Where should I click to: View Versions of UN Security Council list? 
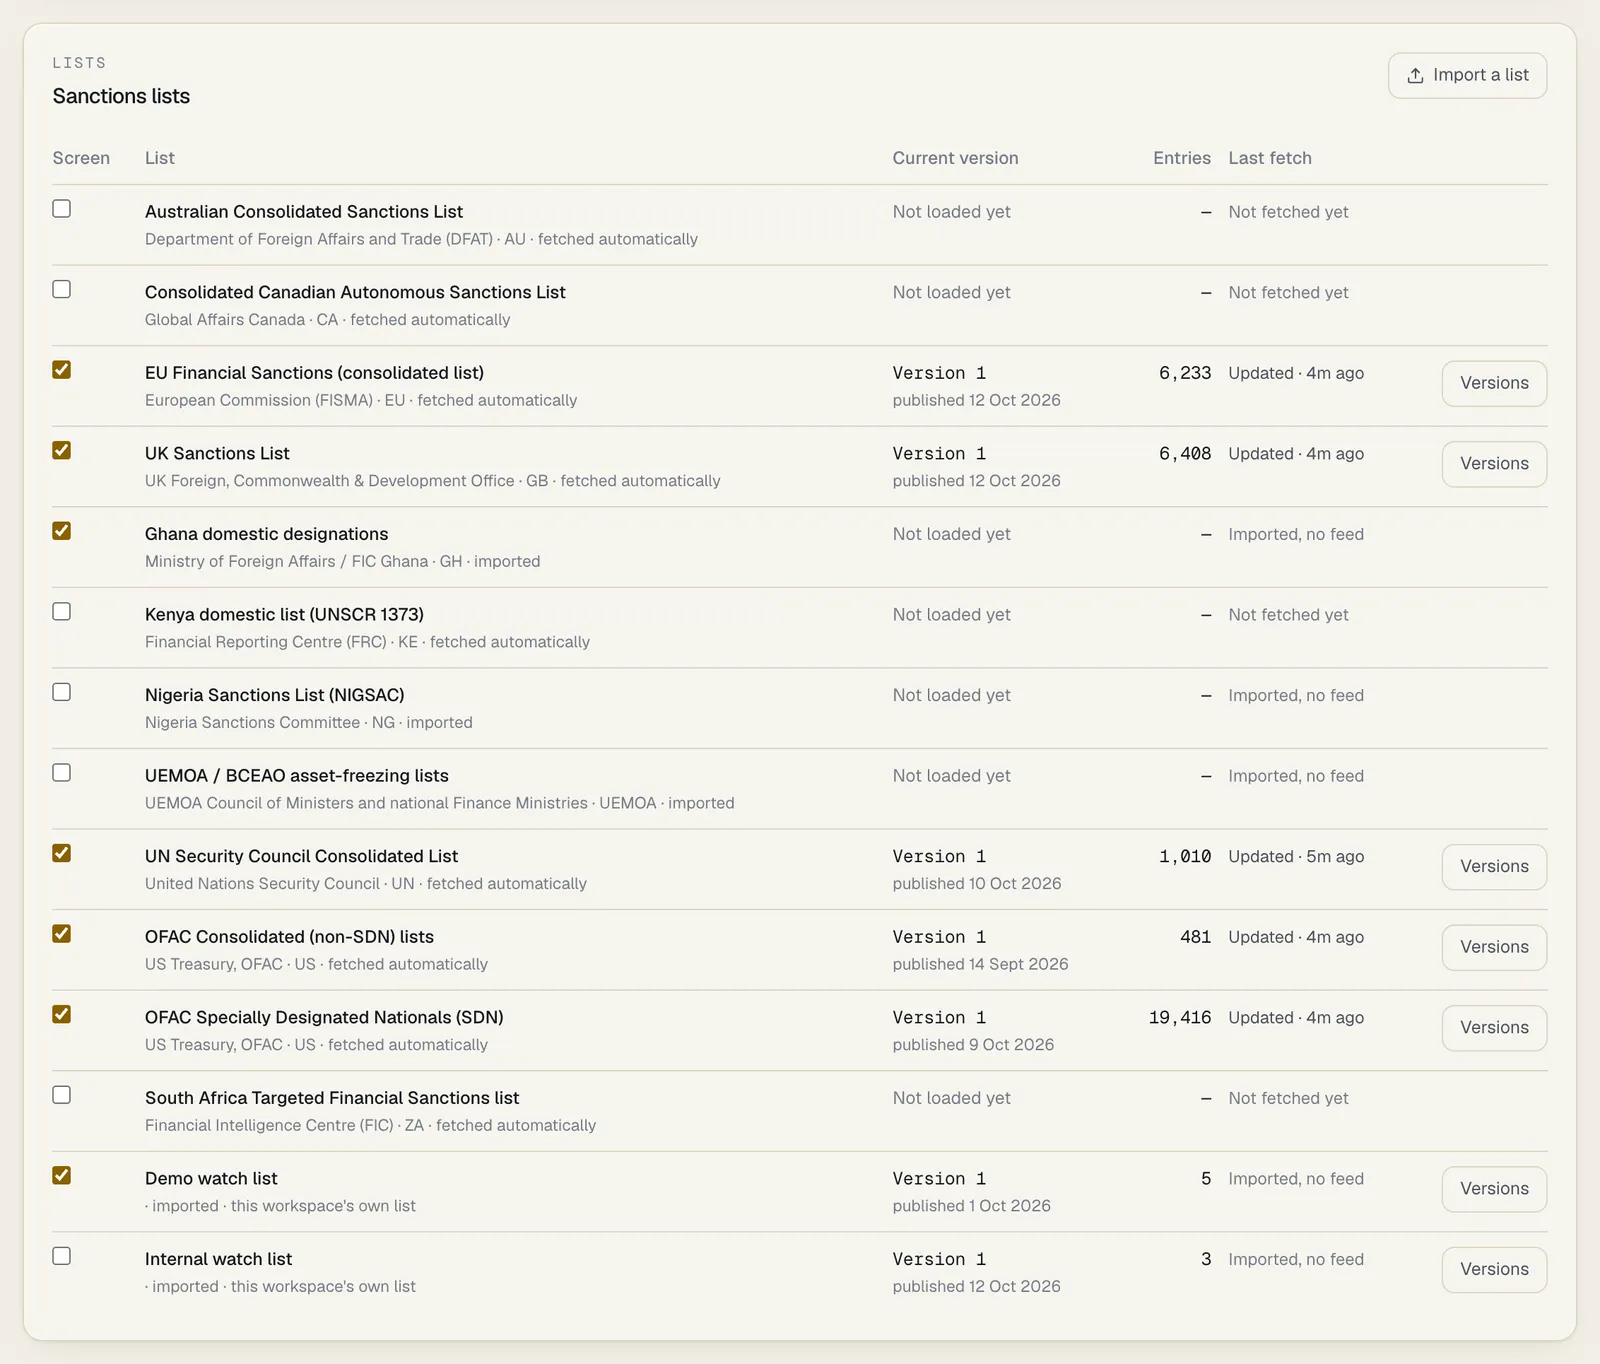pos(1494,867)
